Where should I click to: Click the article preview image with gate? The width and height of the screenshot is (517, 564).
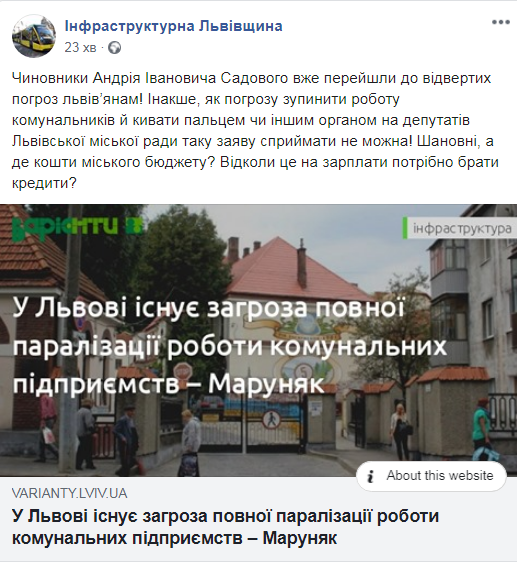pyautogui.click(x=258, y=340)
